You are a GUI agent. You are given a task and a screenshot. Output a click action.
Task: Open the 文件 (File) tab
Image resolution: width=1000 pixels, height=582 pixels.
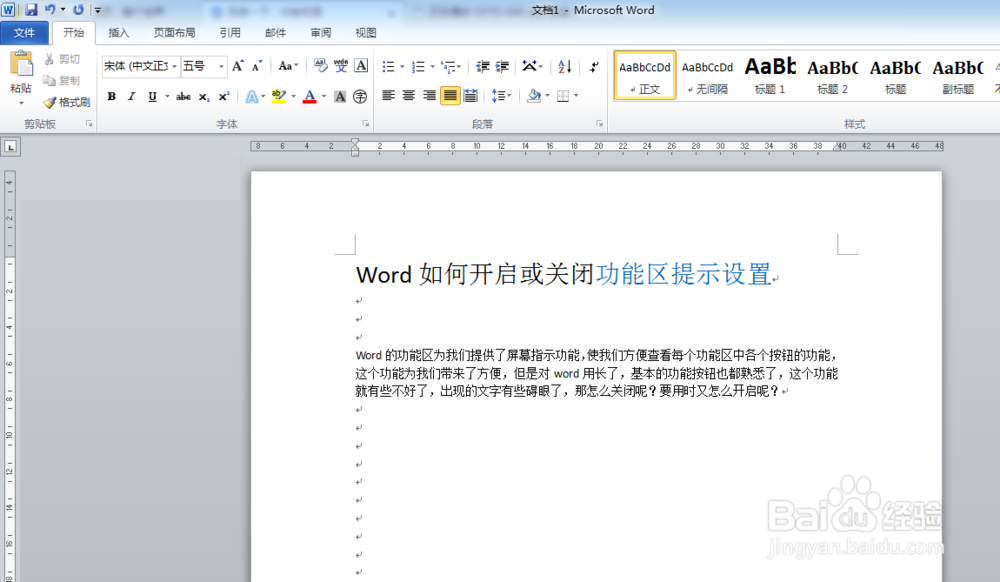[x=24, y=33]
